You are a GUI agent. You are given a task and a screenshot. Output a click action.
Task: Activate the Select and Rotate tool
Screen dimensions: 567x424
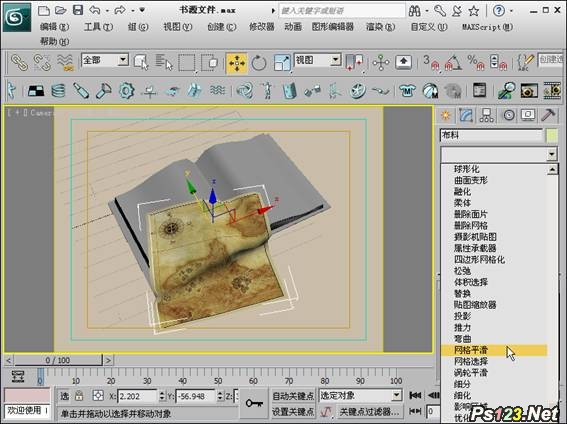tap(259, 63)
